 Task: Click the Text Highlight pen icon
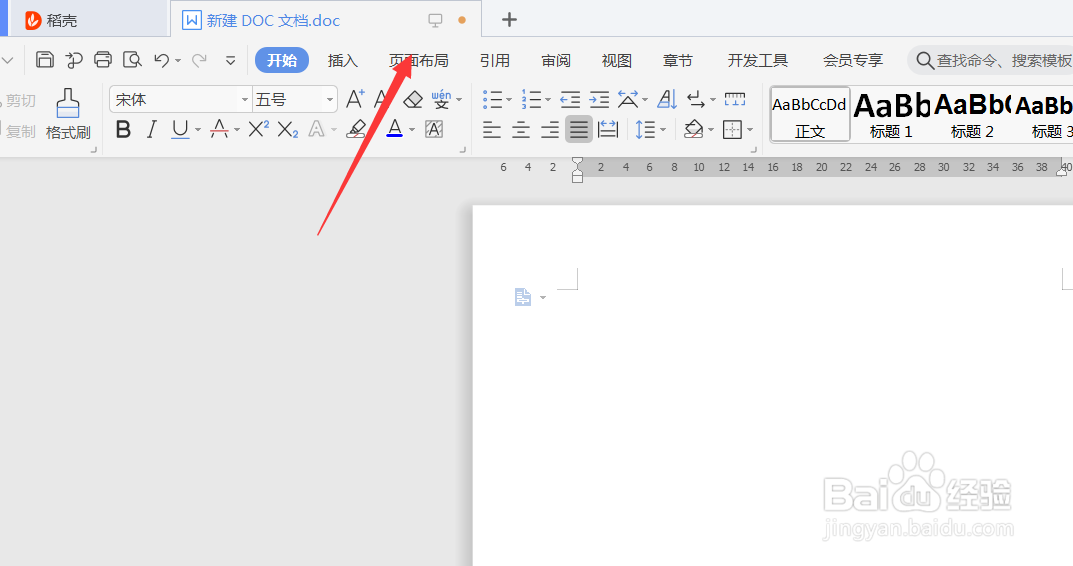[x=357, y=129]
